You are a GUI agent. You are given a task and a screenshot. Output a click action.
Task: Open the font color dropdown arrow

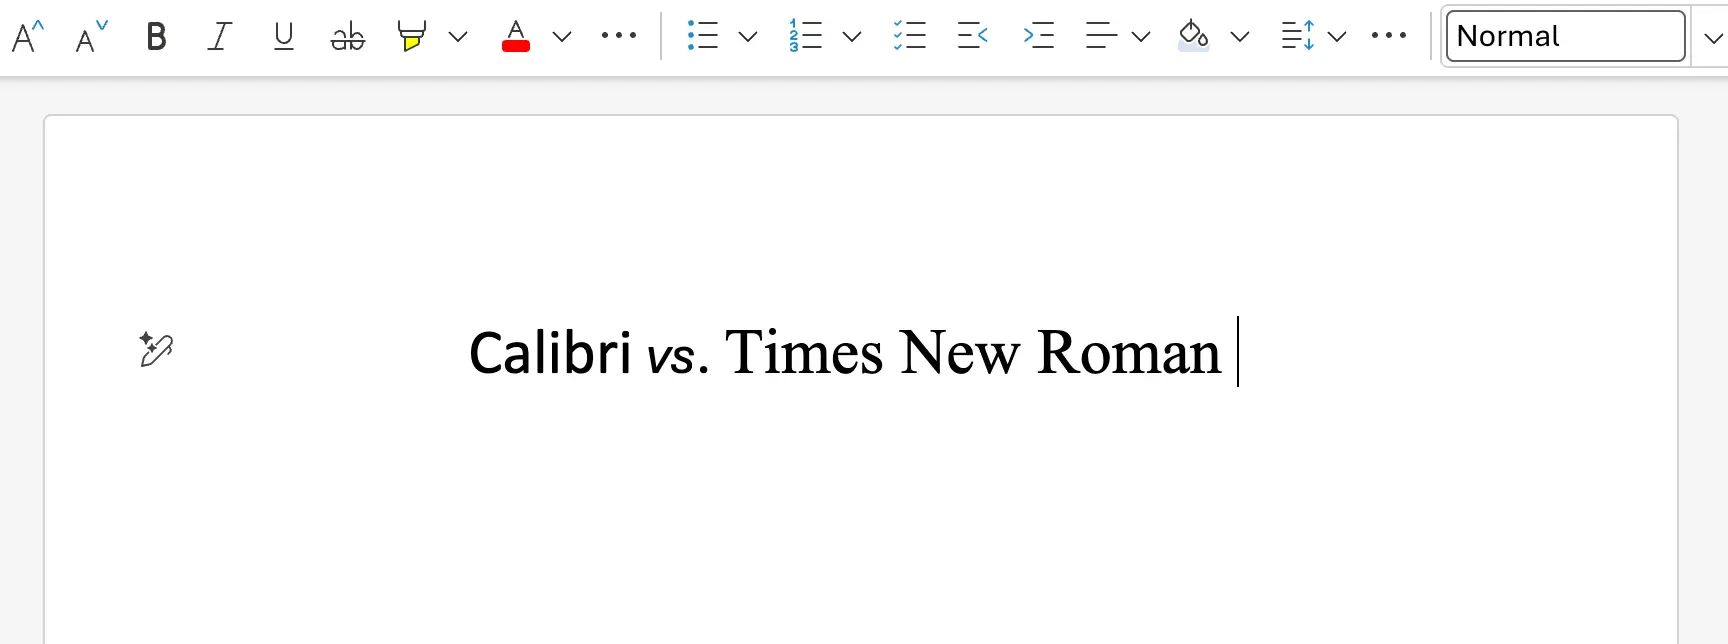tap(562, 37)
